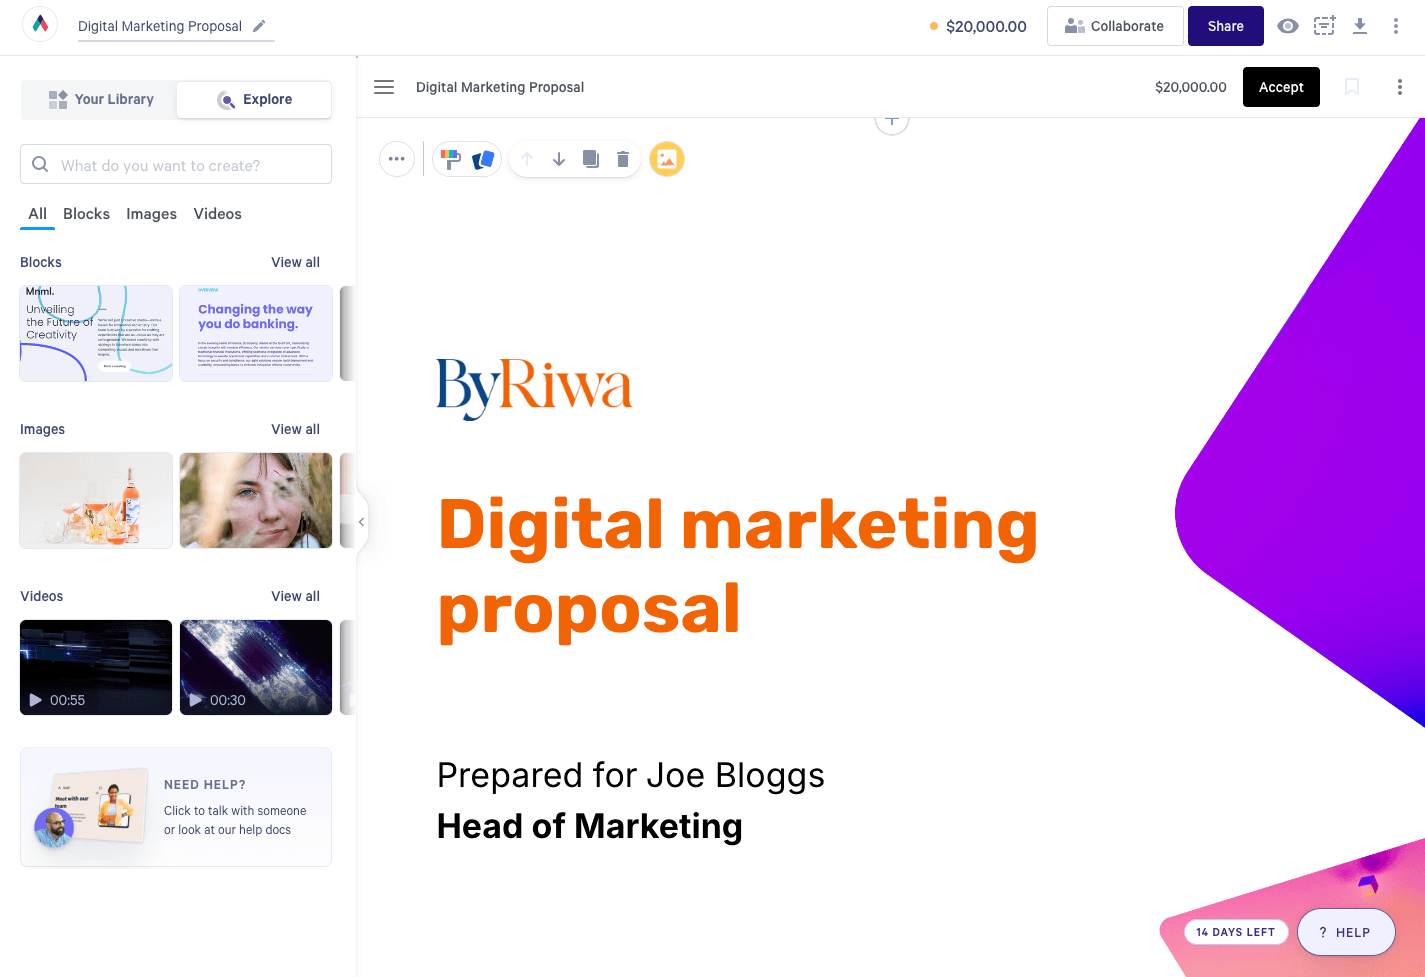This screenshot has width=1425, height=977.
Task: Open the page header kebab menu
Action: (x=1400, y=87)
